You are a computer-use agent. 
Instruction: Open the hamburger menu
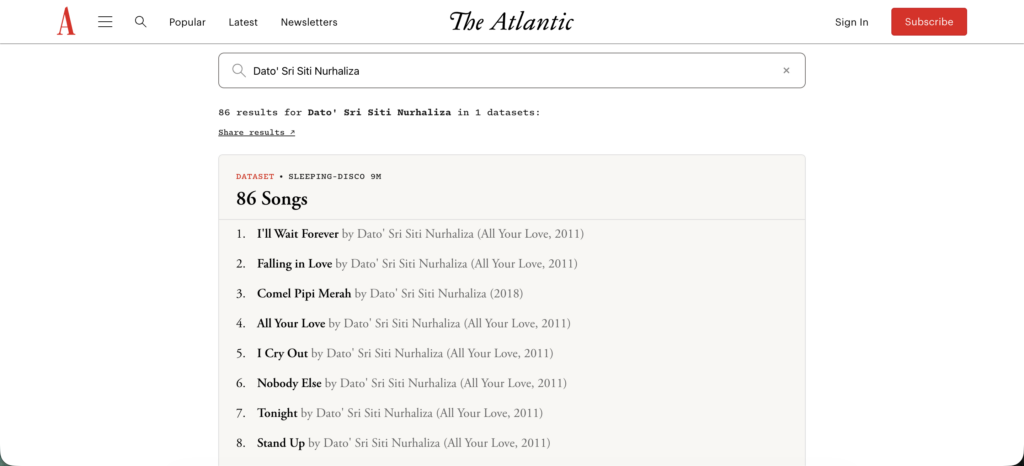[105, 22]
